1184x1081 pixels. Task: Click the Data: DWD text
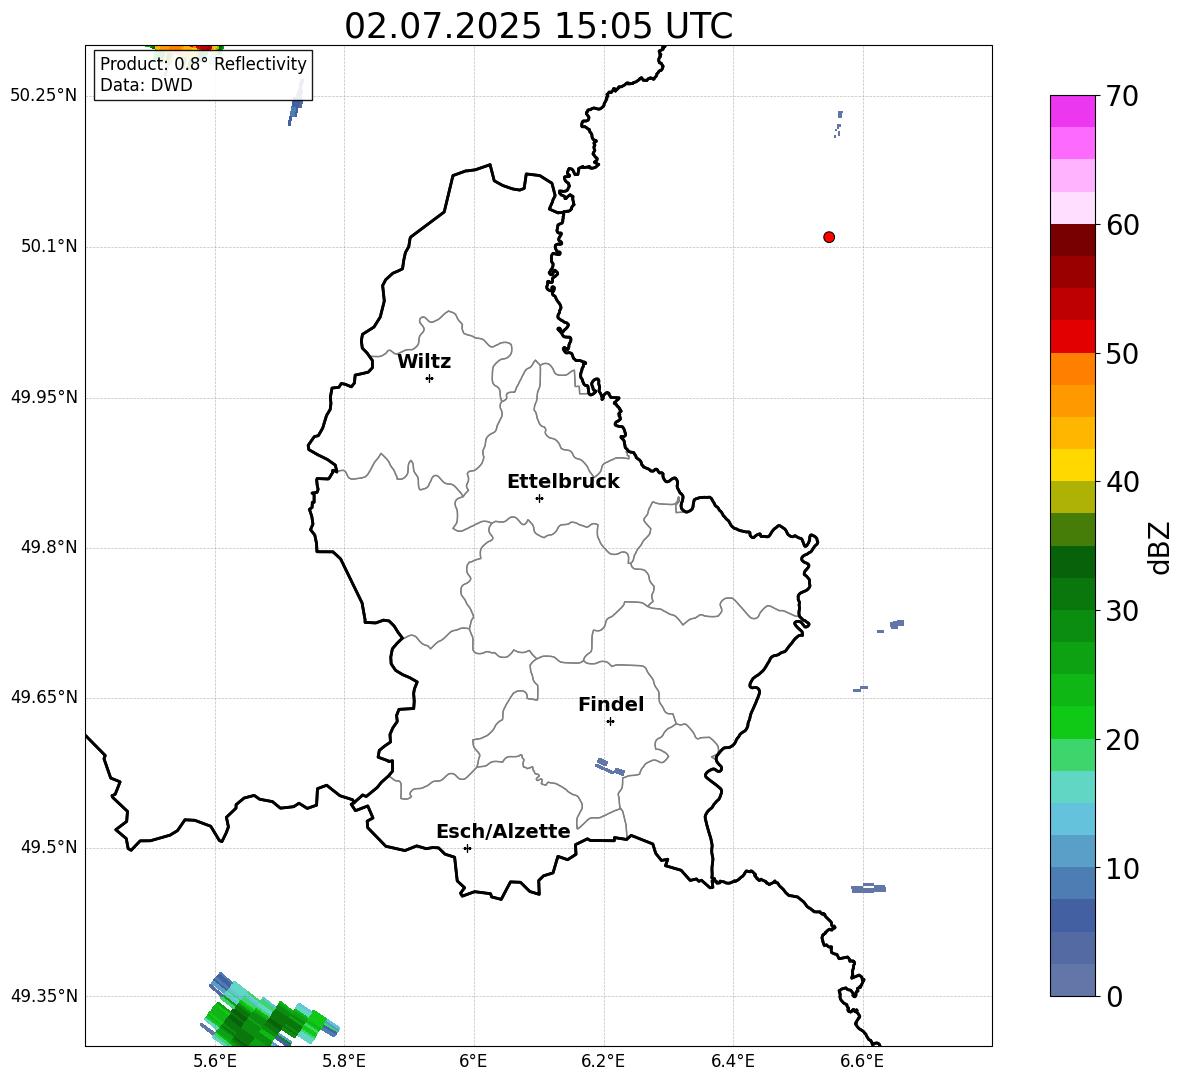pos(146,85)
